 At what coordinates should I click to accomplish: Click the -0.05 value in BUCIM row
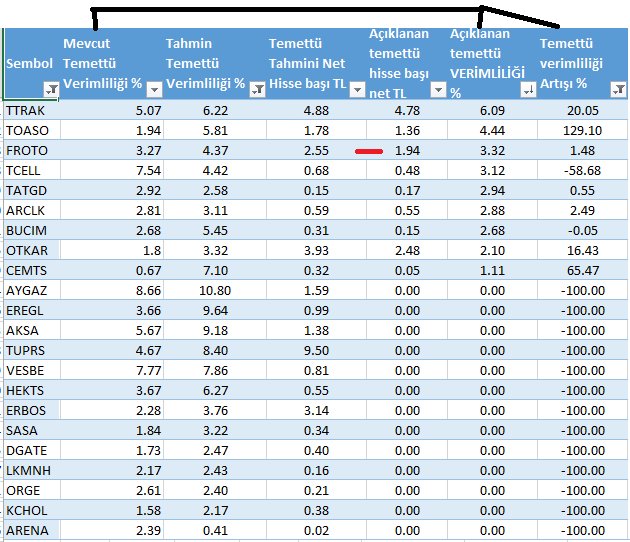tap(583, 231)
